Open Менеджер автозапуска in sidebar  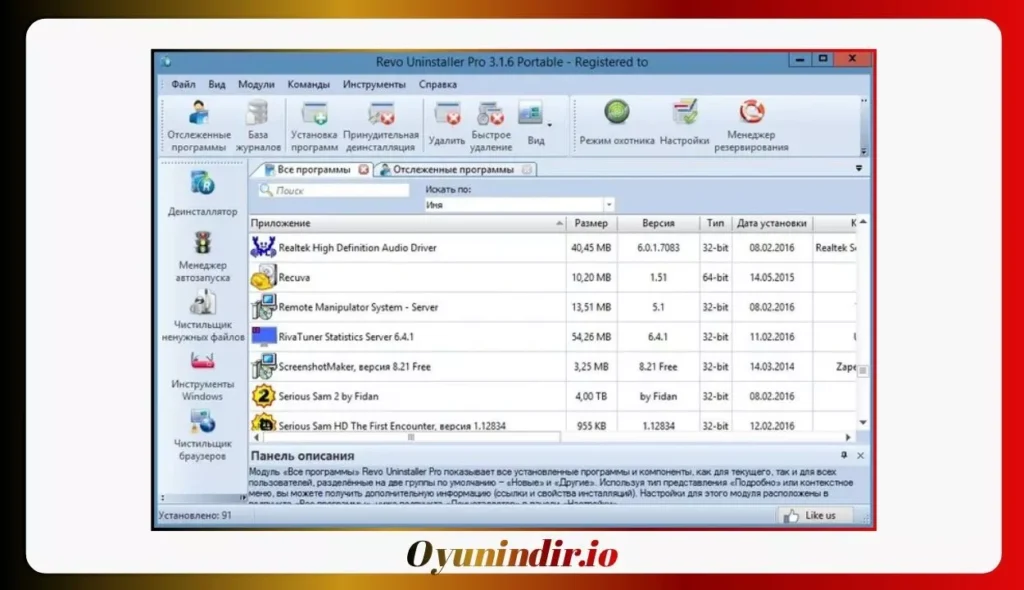[x=202, y=257]
